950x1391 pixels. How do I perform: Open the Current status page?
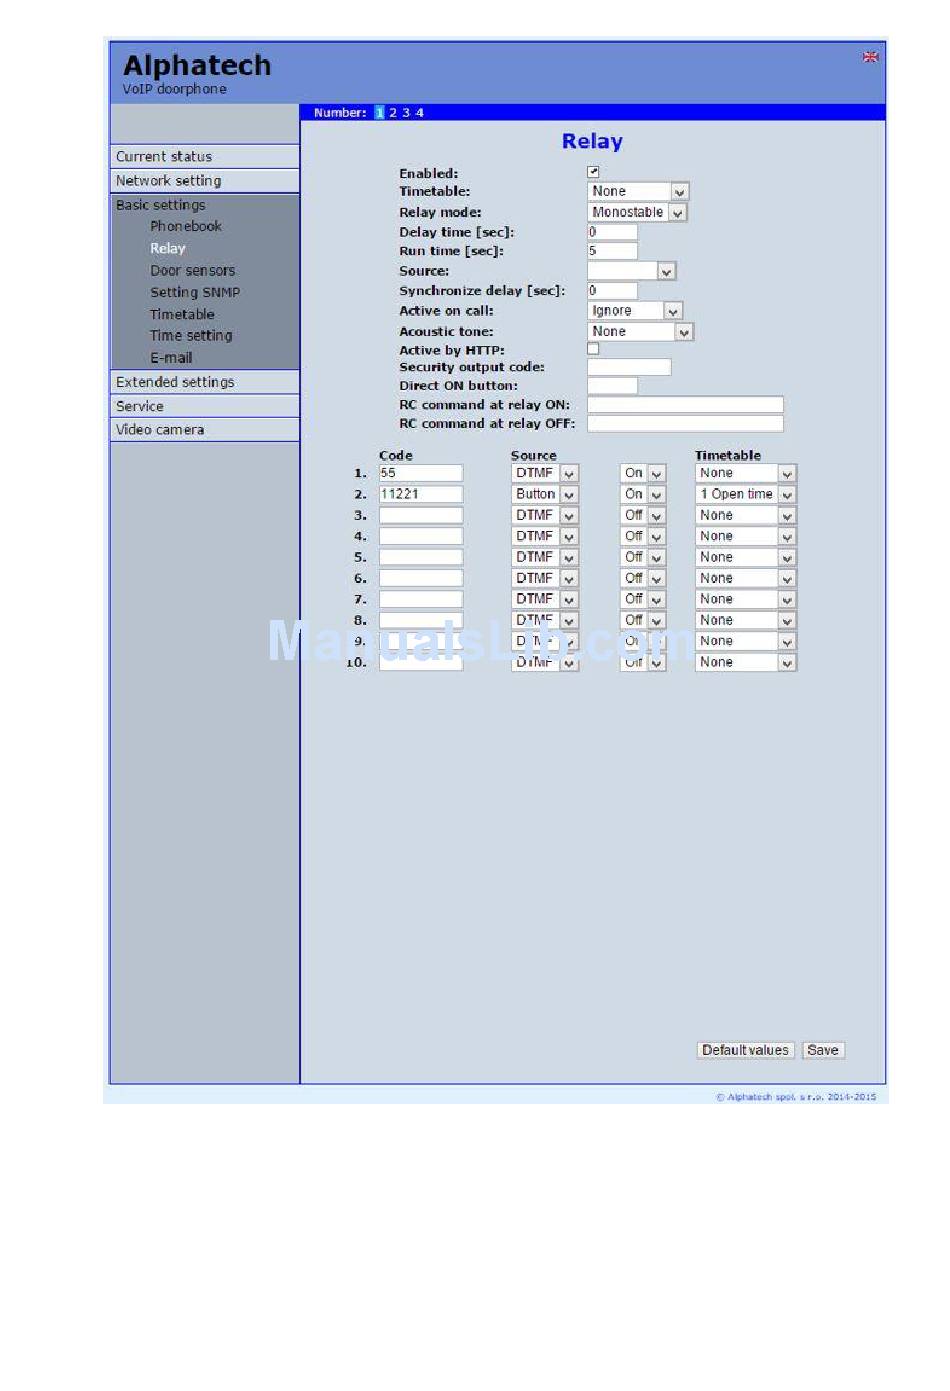tap(205, 156)
